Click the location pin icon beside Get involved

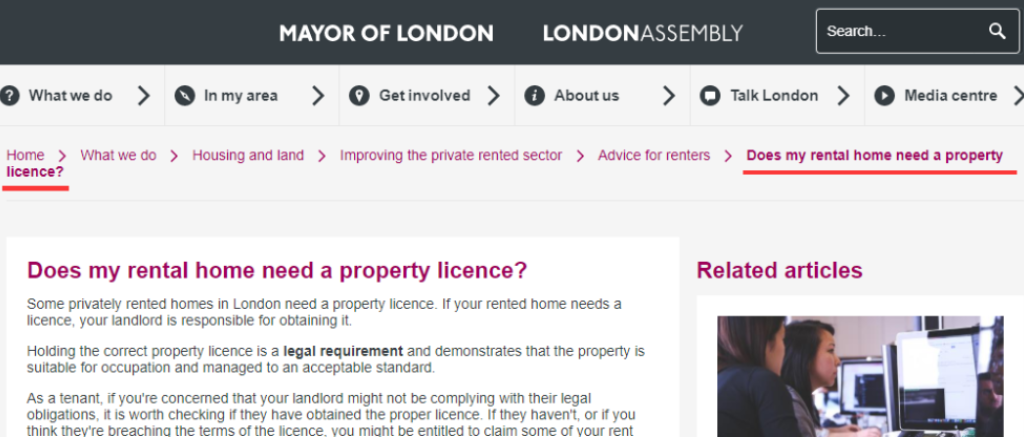pos(359,96)
